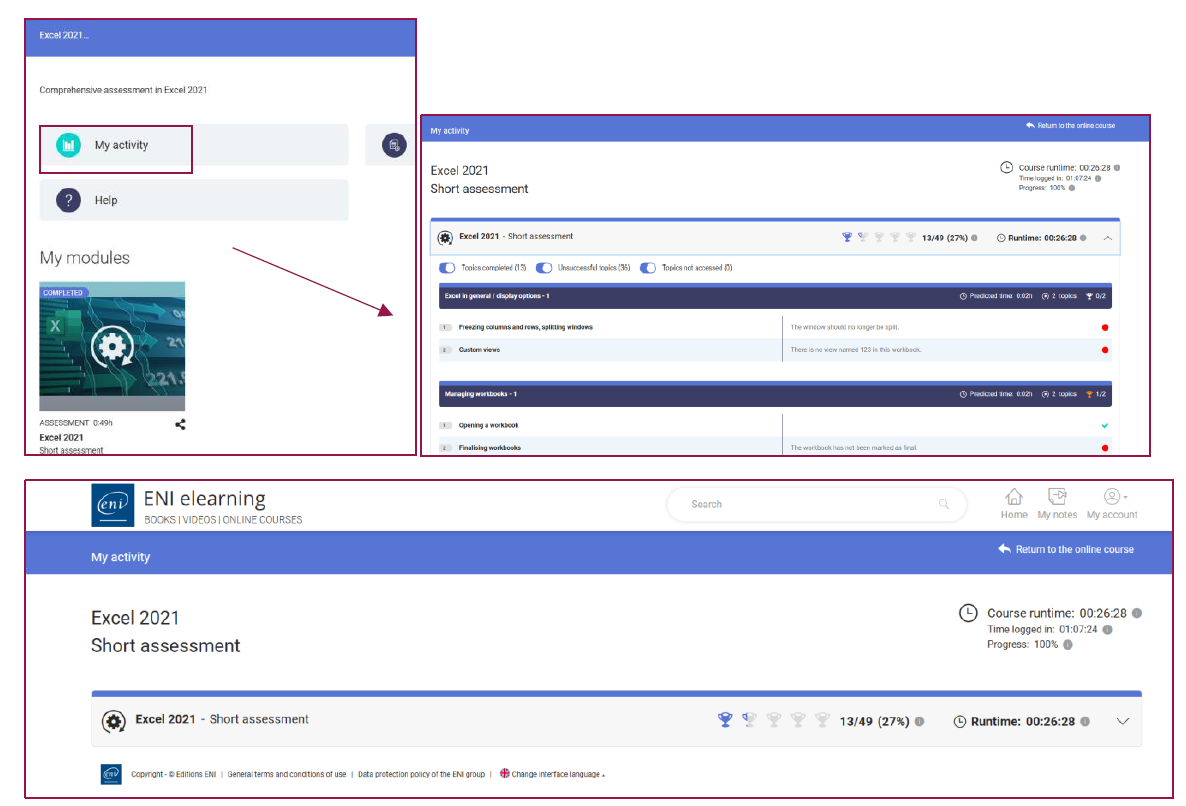Viewport: 1186px width, 806px height.
Task: Open Data protection policy of the ENI group link
Action: (421, 774)
